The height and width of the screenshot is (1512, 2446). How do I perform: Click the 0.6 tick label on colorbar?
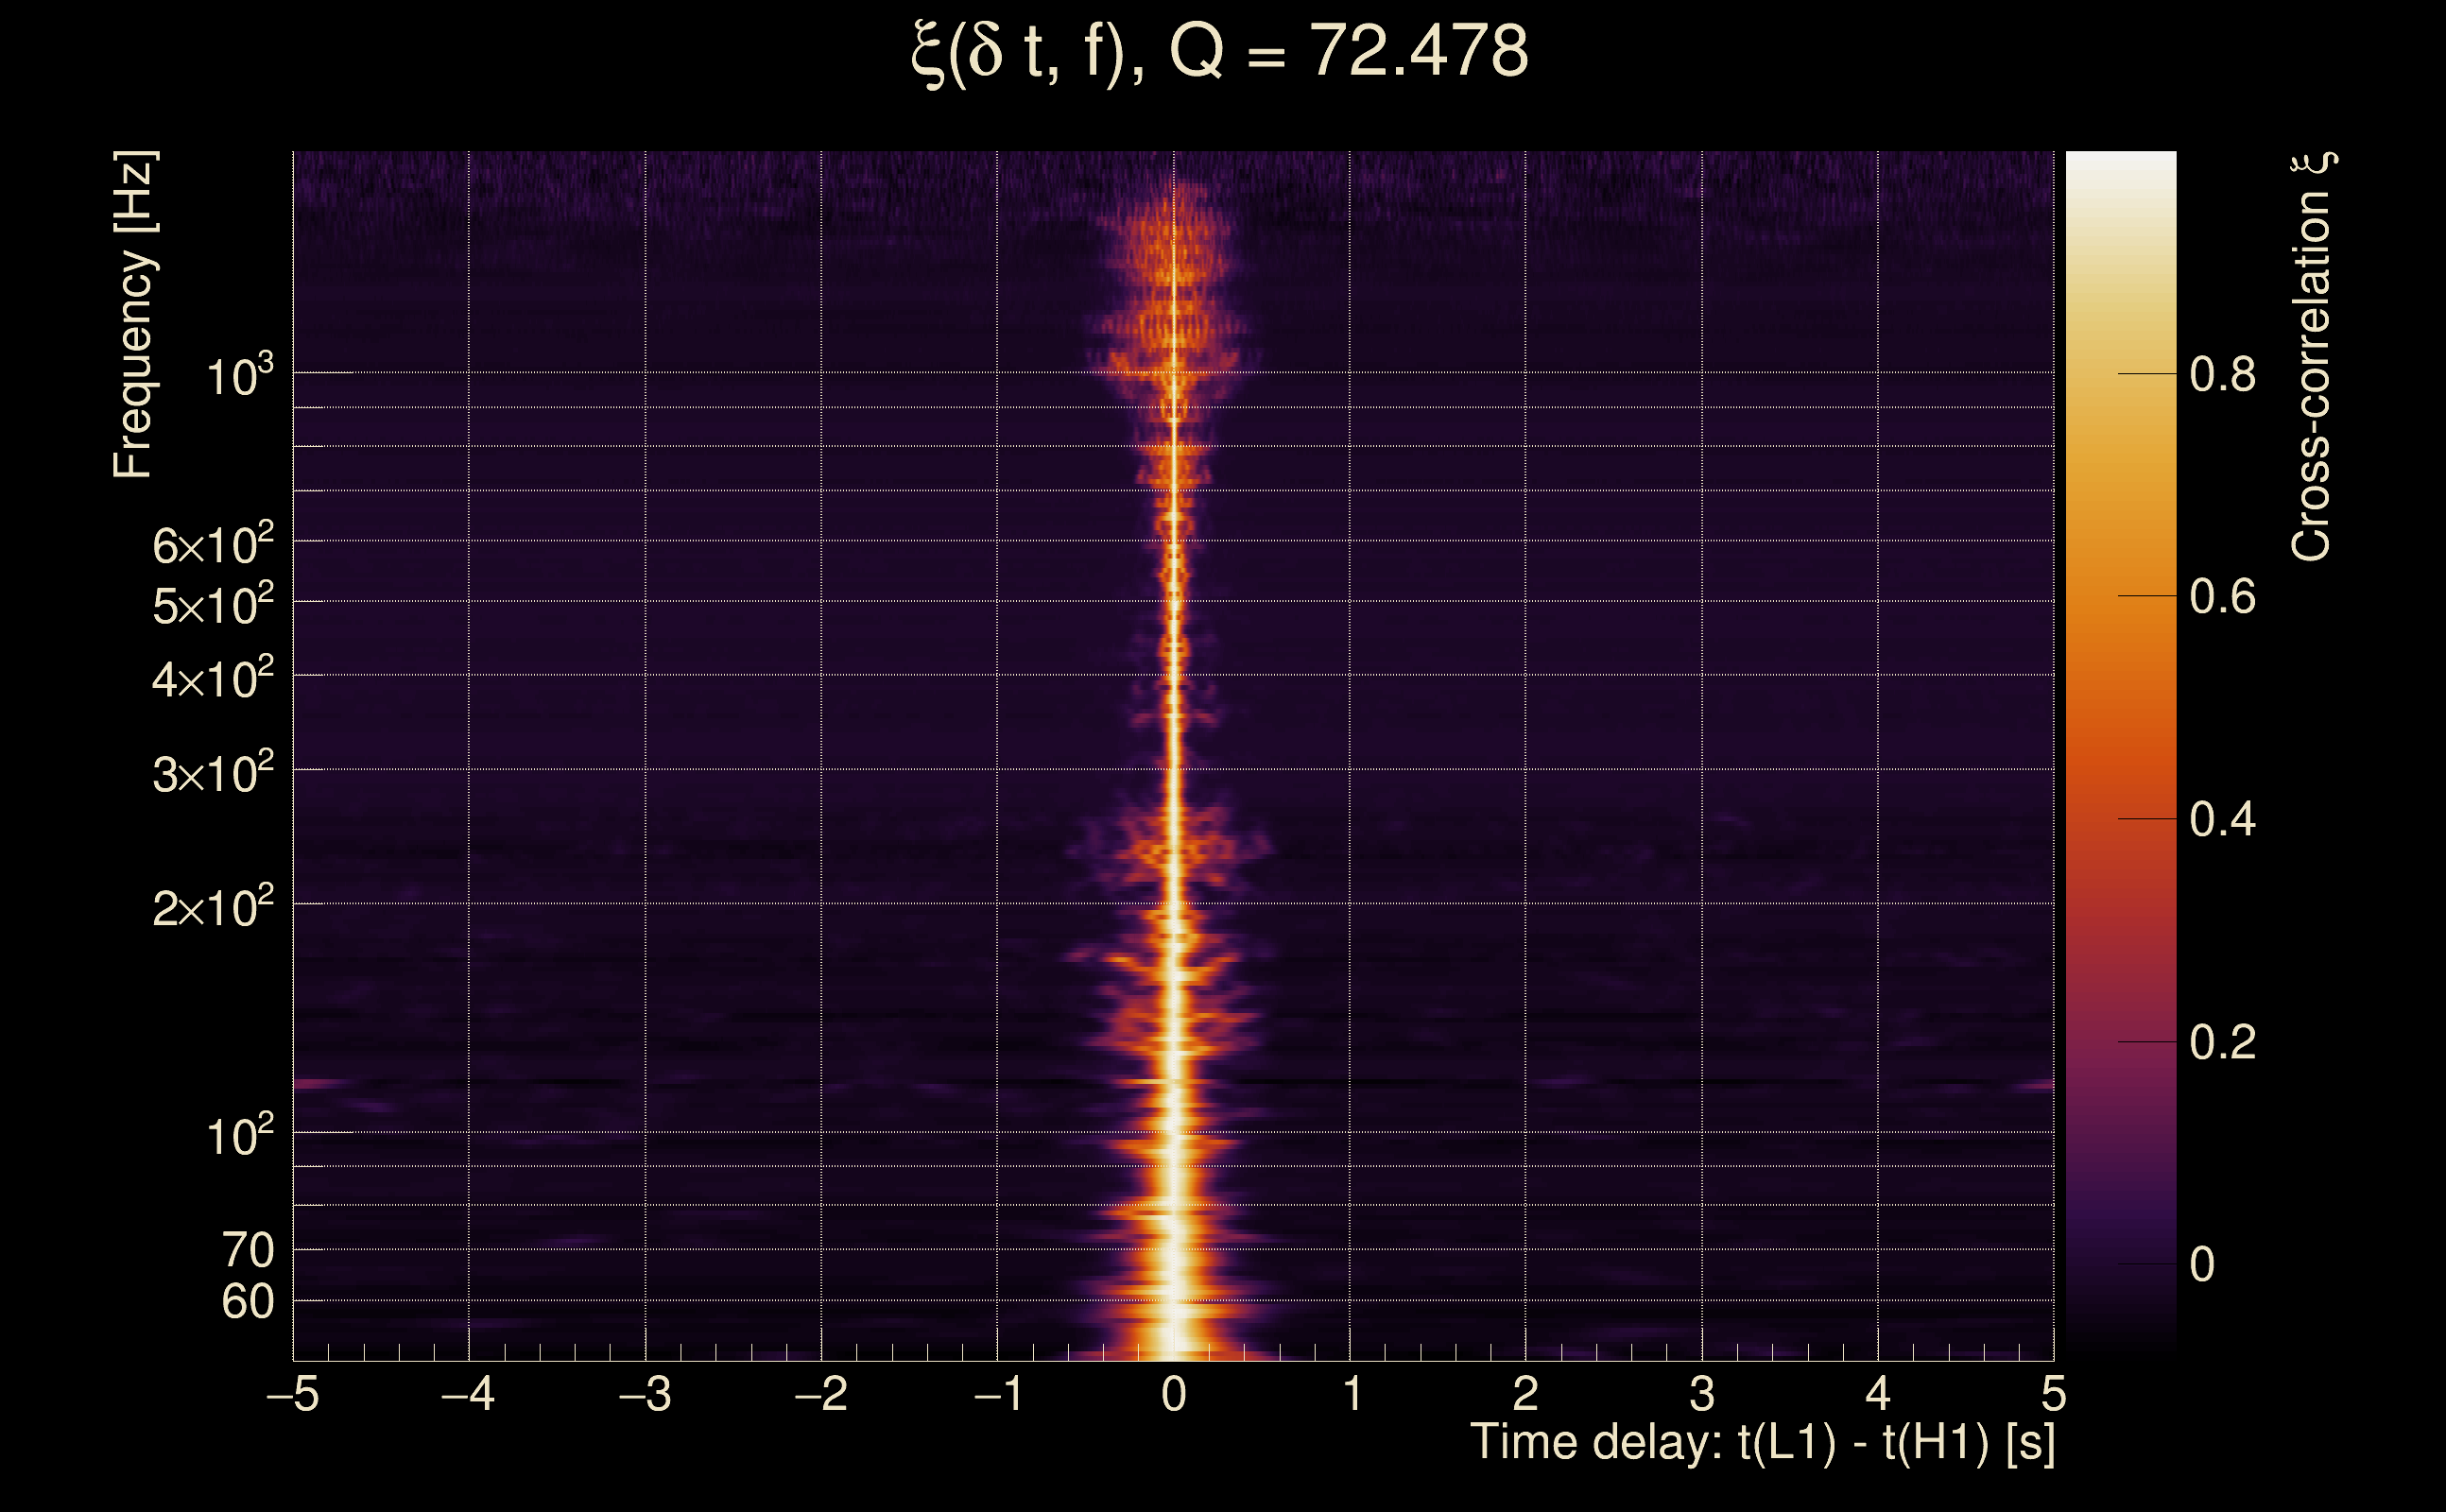pos(2222,597)
